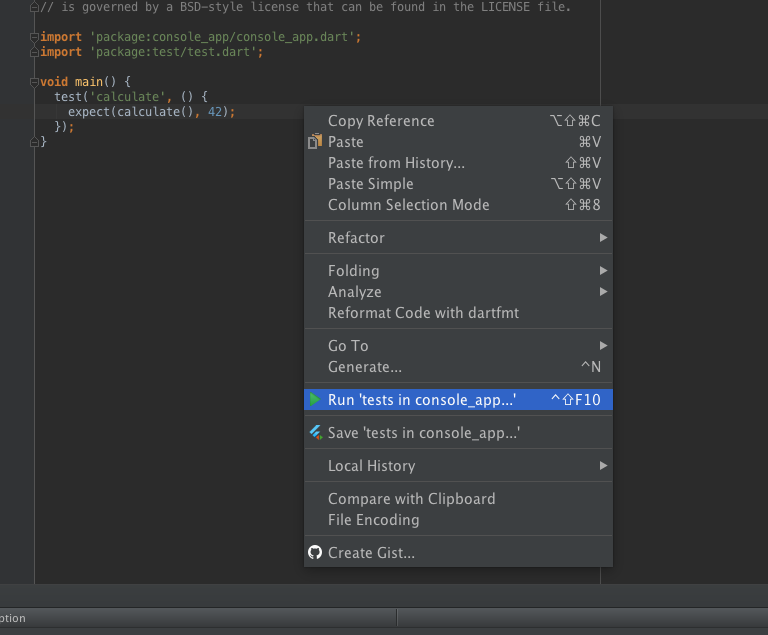Select Paste in the context menu

pyautogui.click(x=458, y=142)
